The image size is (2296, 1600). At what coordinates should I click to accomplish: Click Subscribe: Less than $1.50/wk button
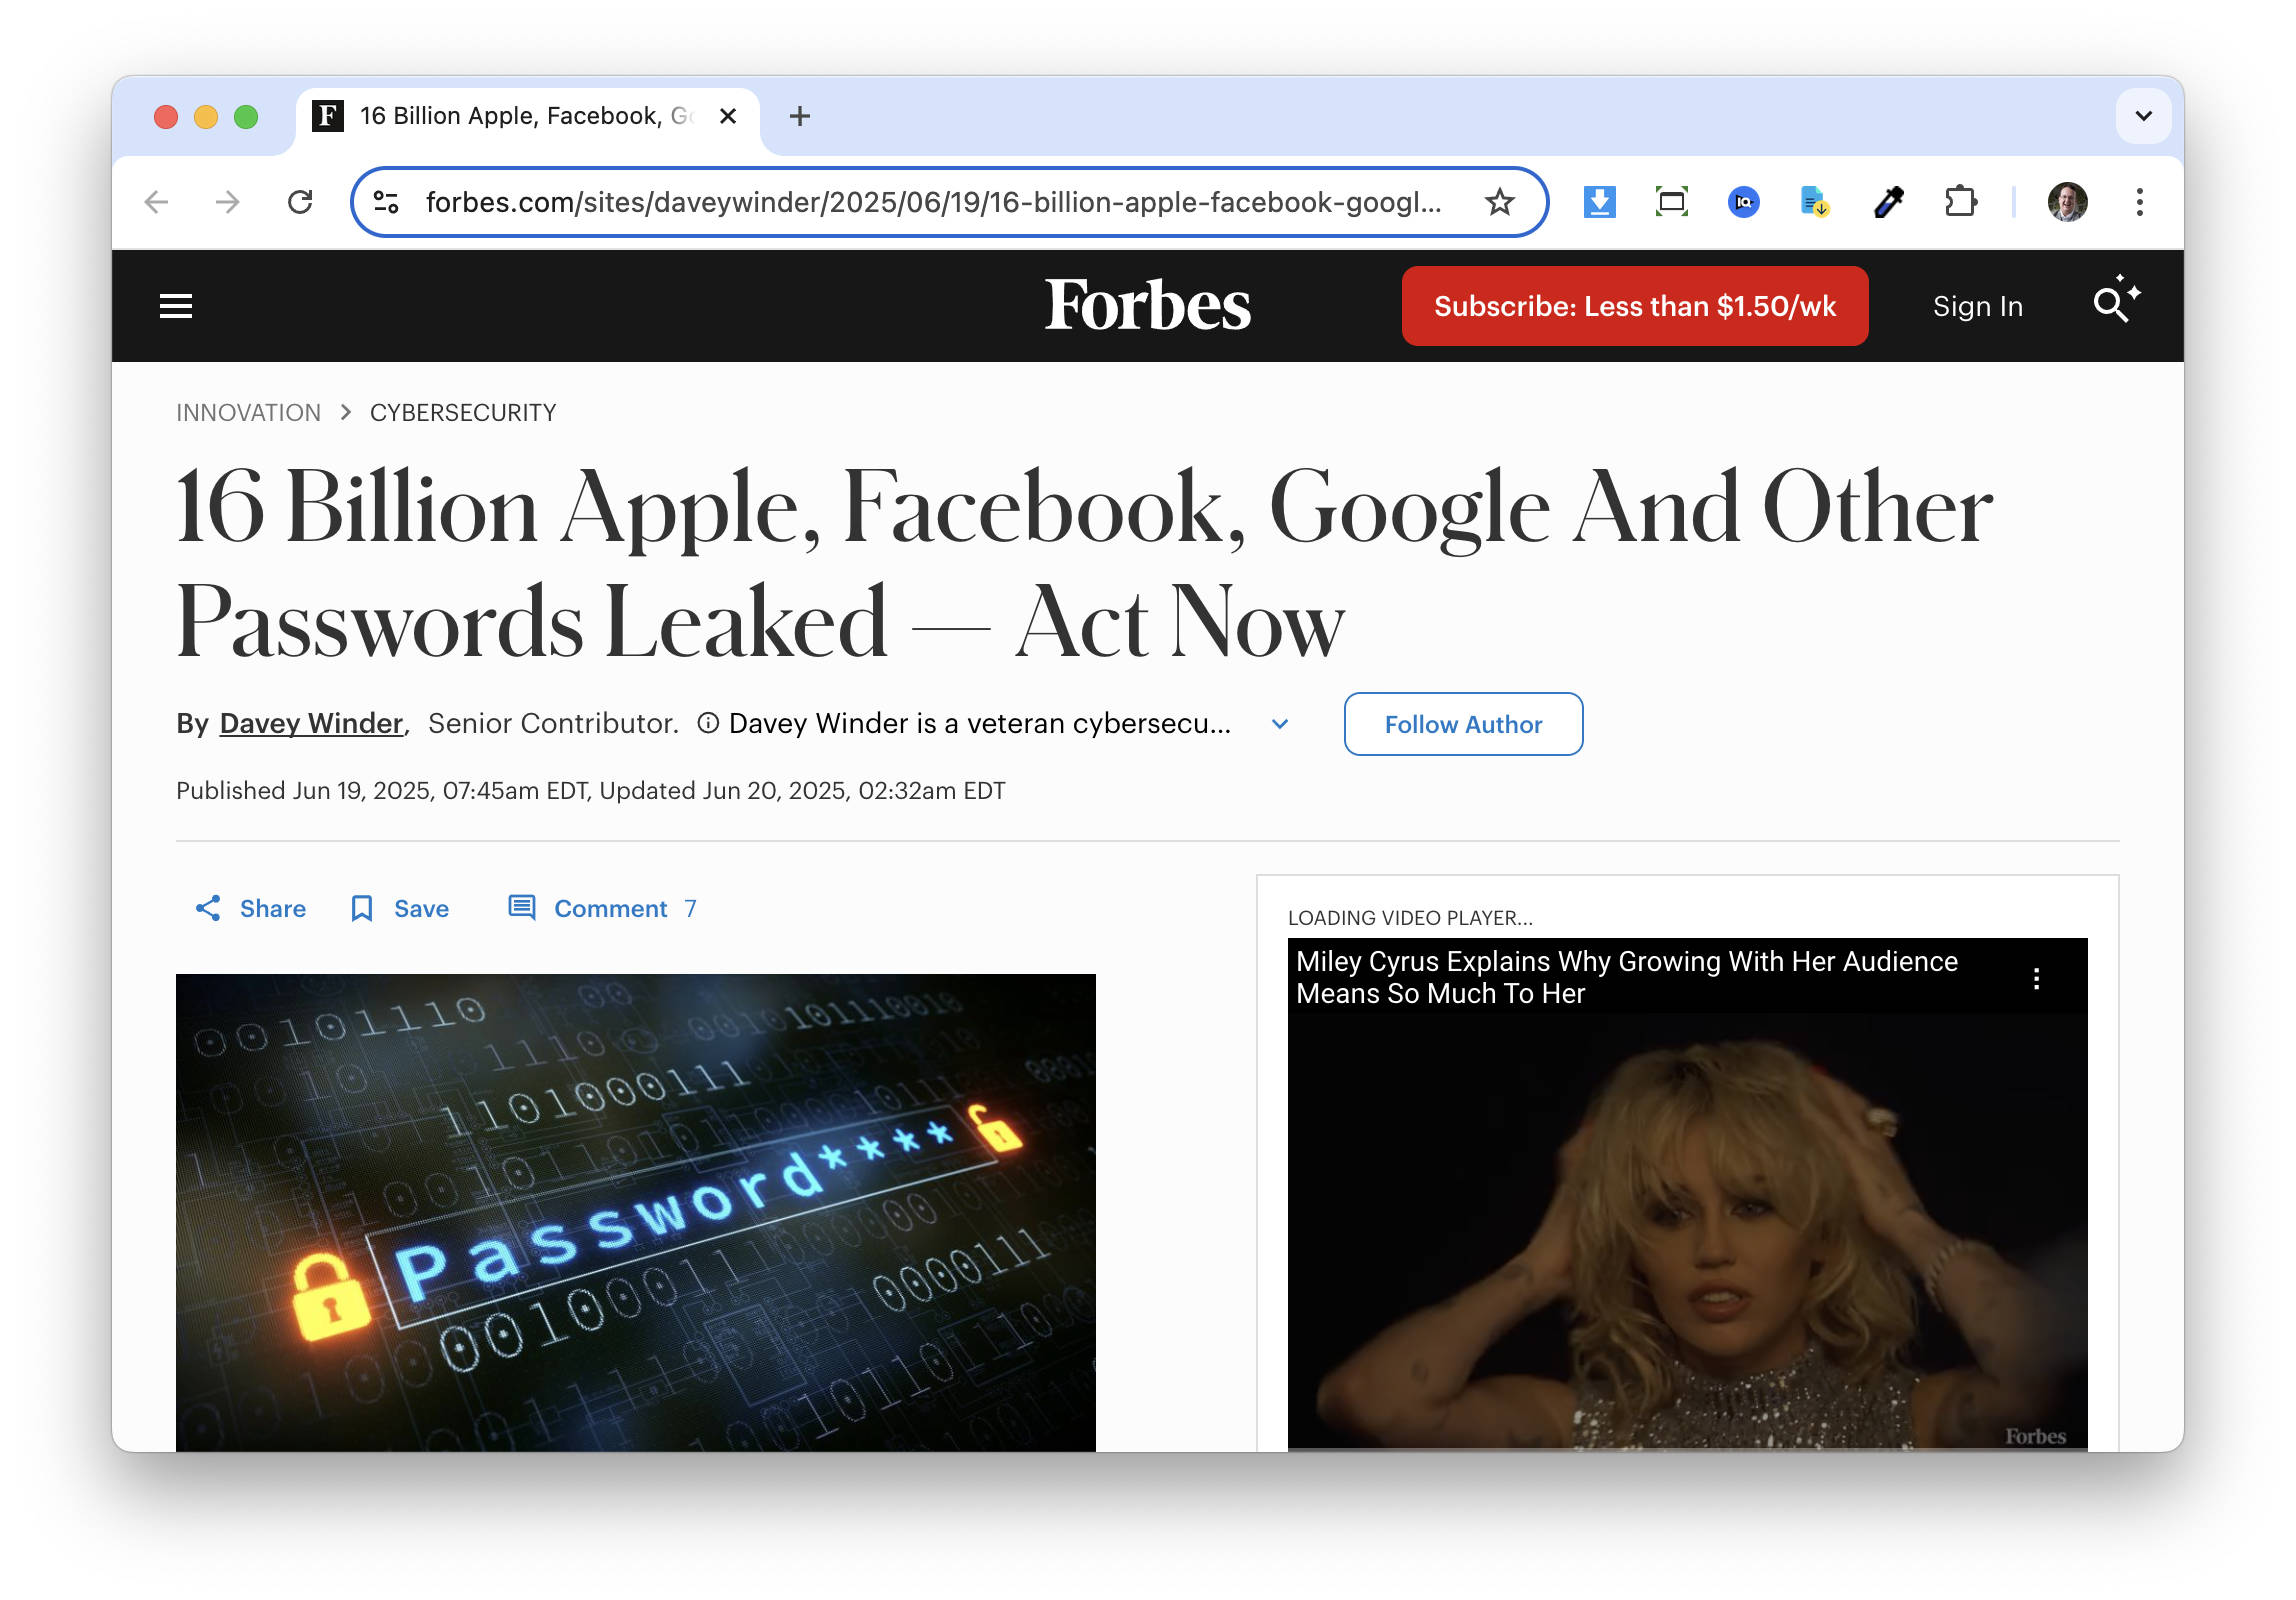pos(1634,306)
